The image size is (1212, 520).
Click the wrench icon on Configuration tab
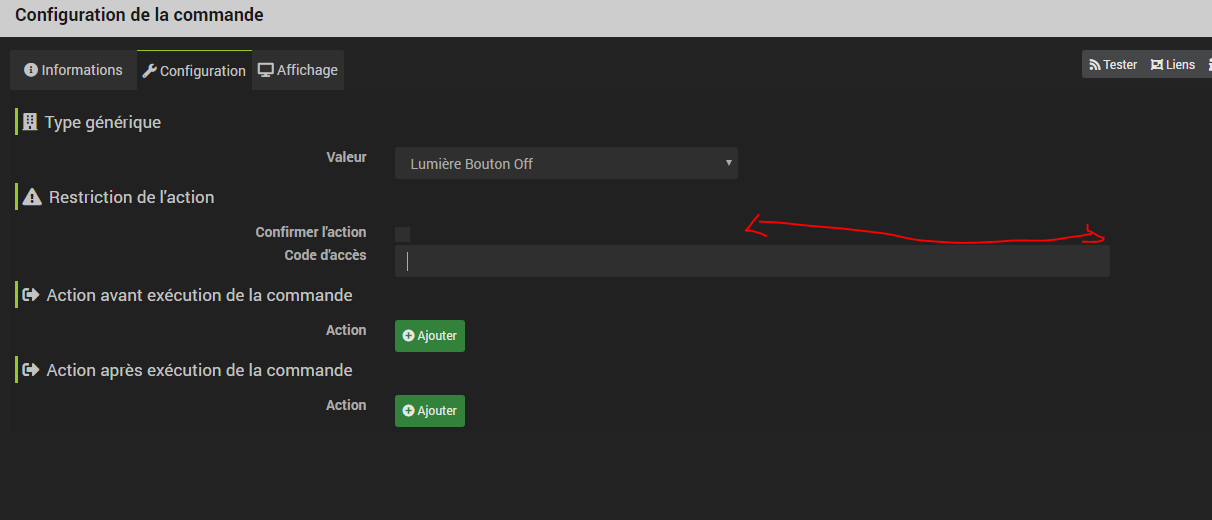[x=150, y=71]
